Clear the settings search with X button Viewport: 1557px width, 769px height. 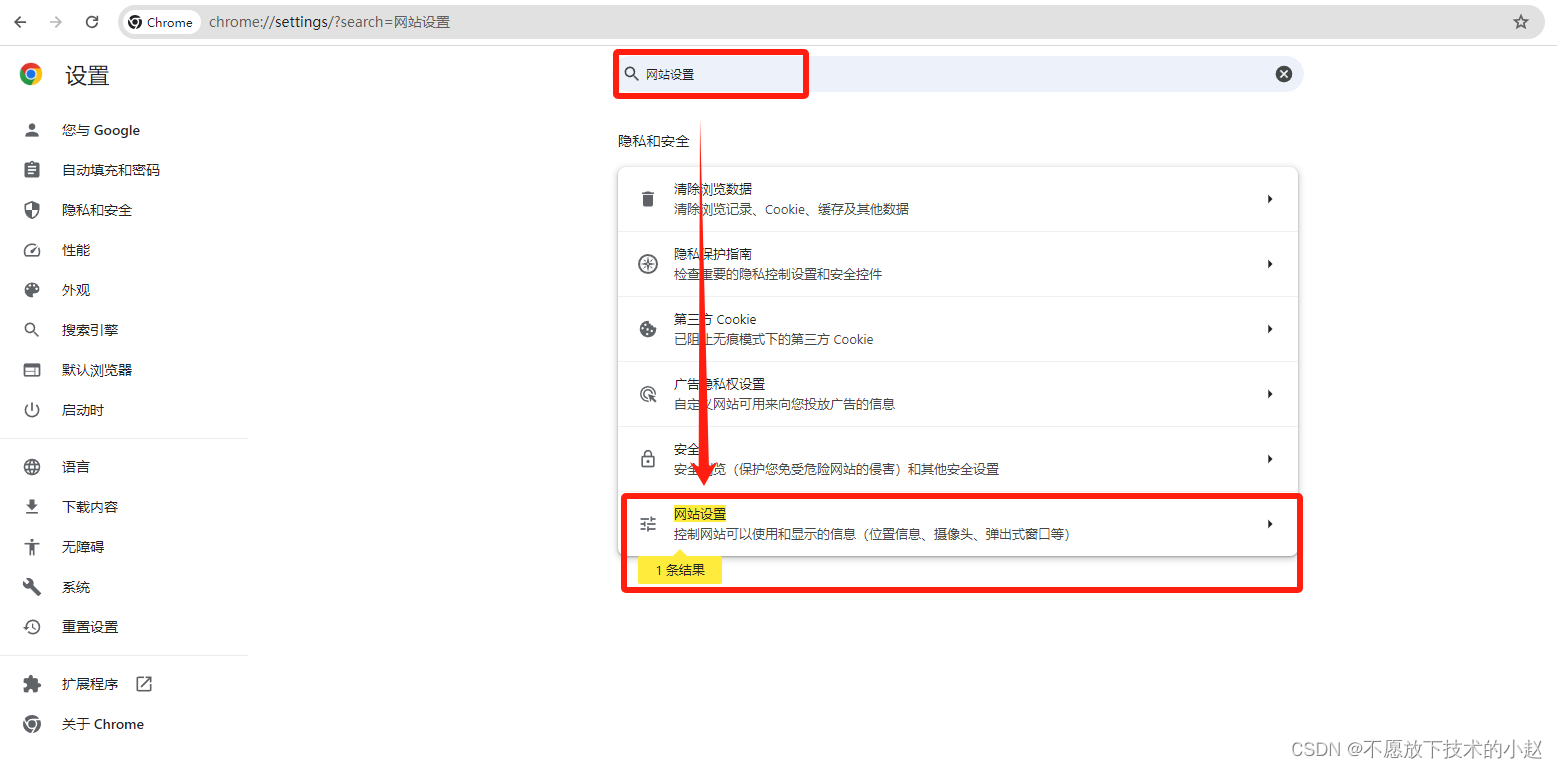pyautogui.click(x=1284, y=74)
